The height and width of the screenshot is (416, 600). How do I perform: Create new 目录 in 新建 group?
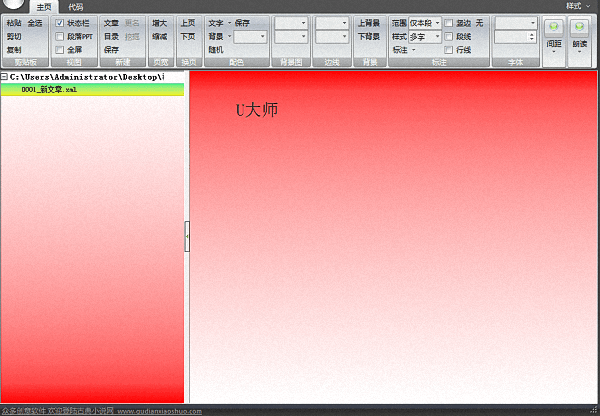111,37
